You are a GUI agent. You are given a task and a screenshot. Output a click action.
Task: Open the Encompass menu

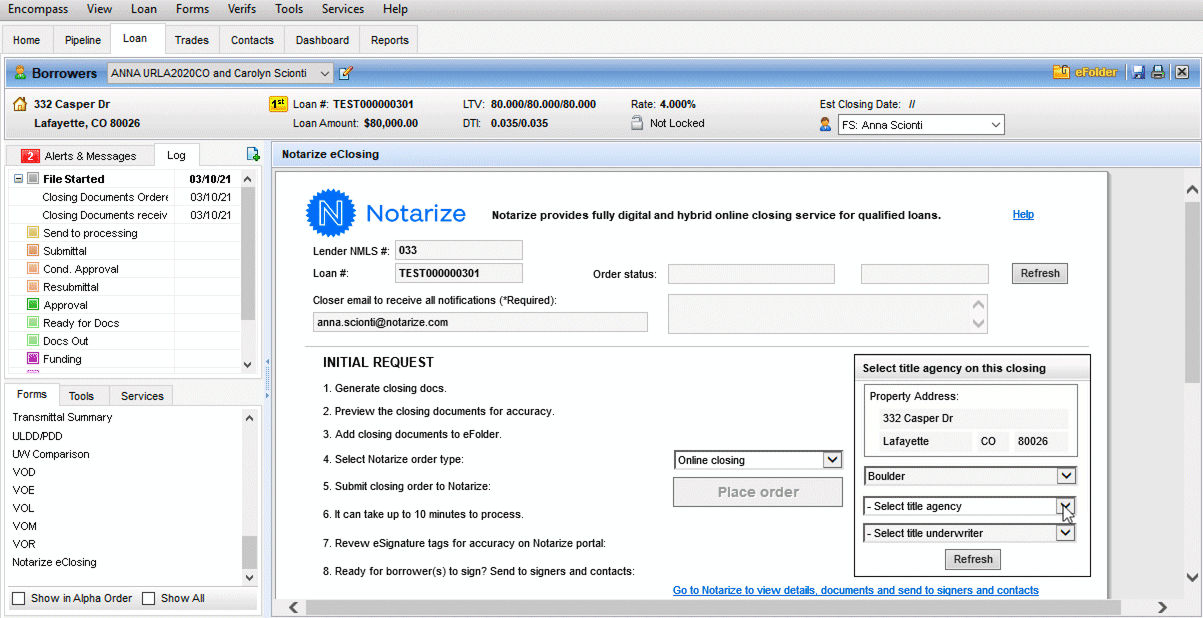pos(38,9)
